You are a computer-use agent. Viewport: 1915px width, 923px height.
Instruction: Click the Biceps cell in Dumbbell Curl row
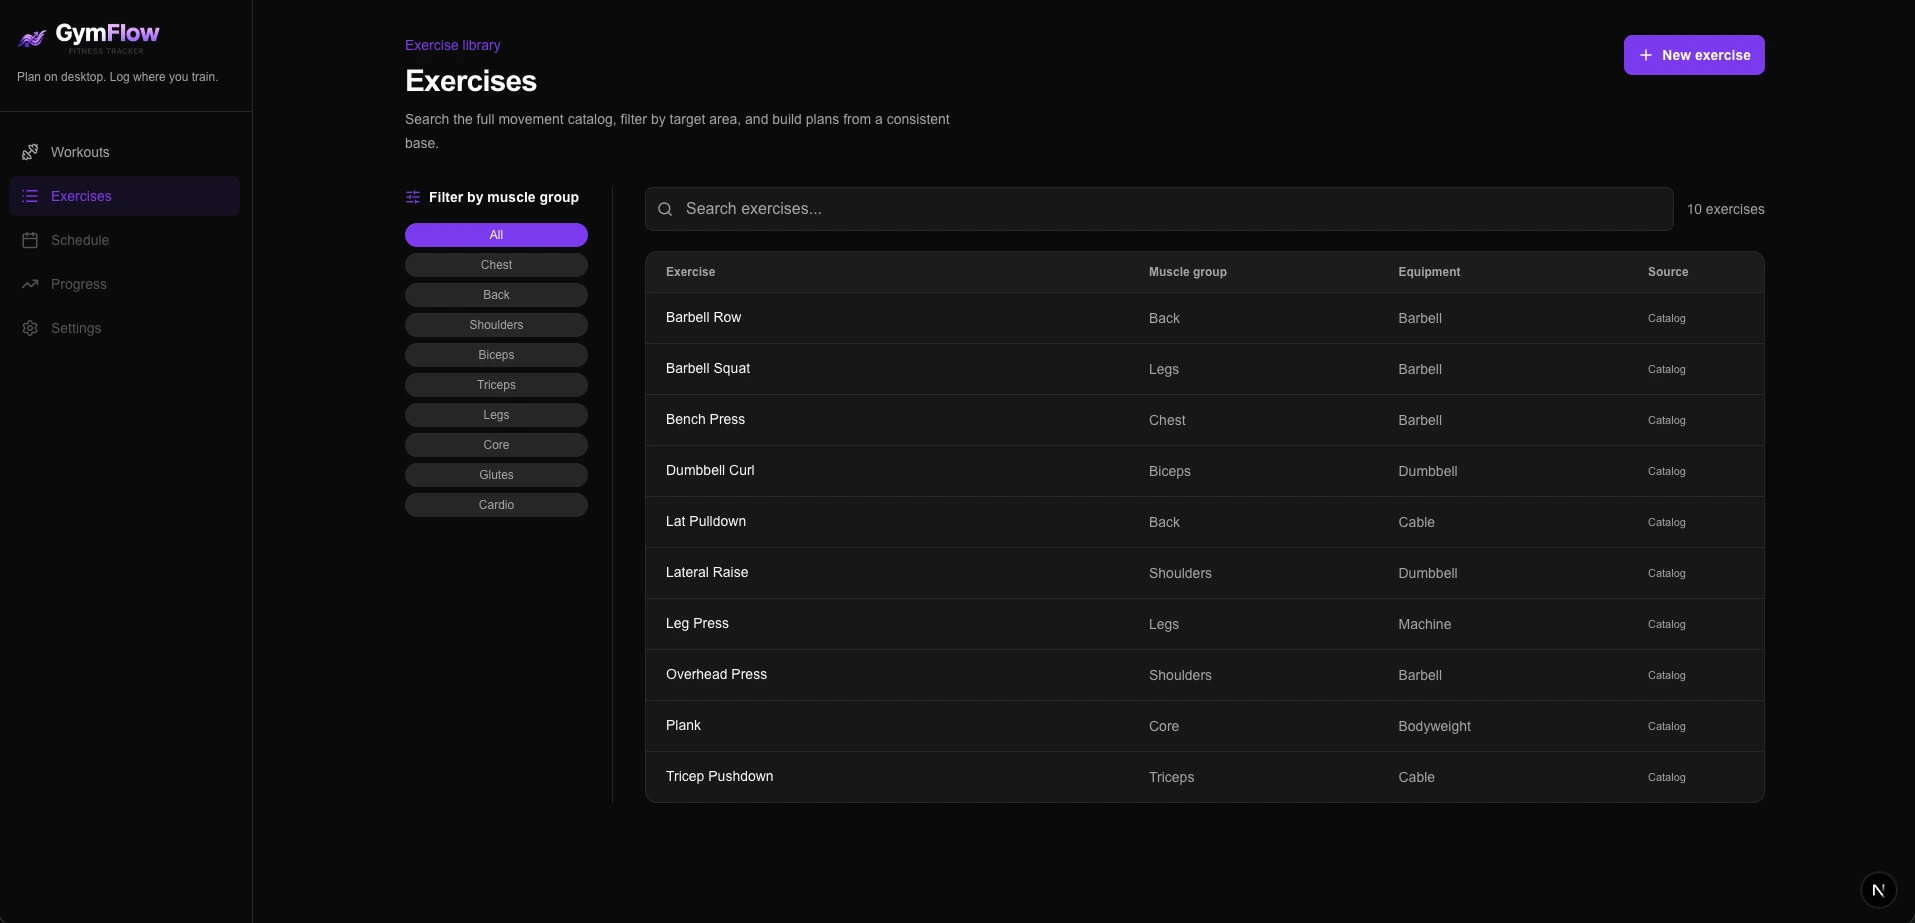[x=1170, y=471]
